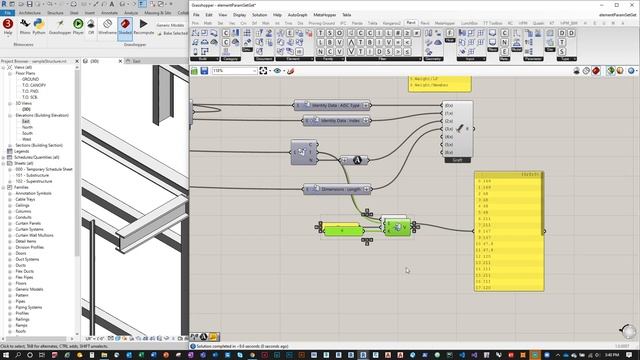Open the Python editor in Revit ribbon
This screenshot has height=360, width=640.
coord(39,26)
